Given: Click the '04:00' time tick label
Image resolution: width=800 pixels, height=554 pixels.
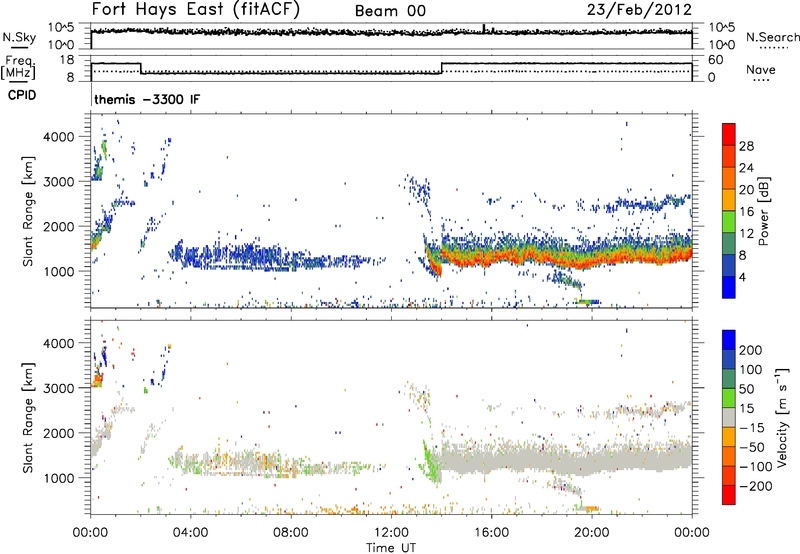Looking at the screenshot, I should pos(191,533).
